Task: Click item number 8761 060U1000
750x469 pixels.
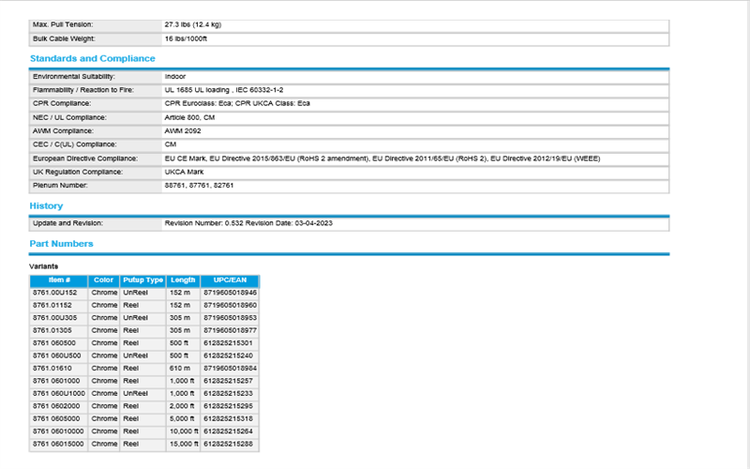Action: coord(59,392)
